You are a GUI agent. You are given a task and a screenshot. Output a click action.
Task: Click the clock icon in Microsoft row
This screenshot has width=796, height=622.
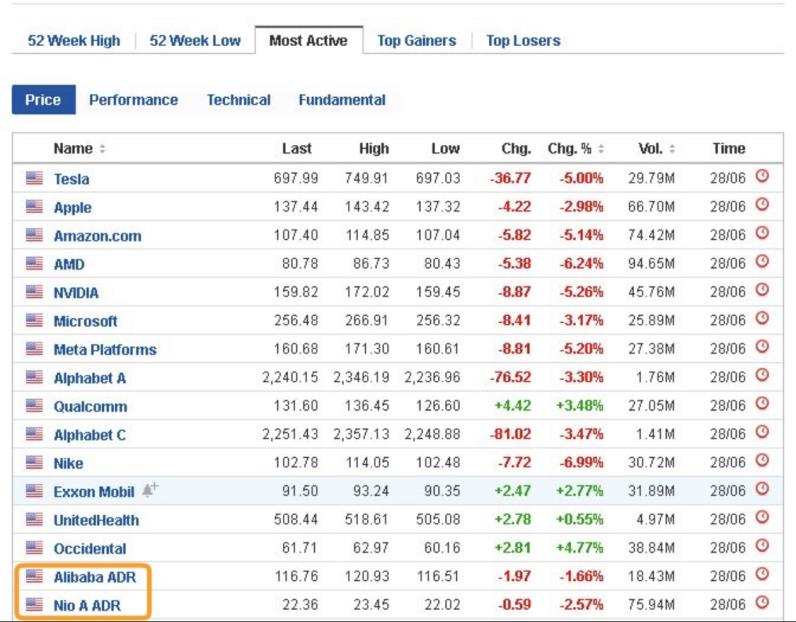(x=762, y=318)
